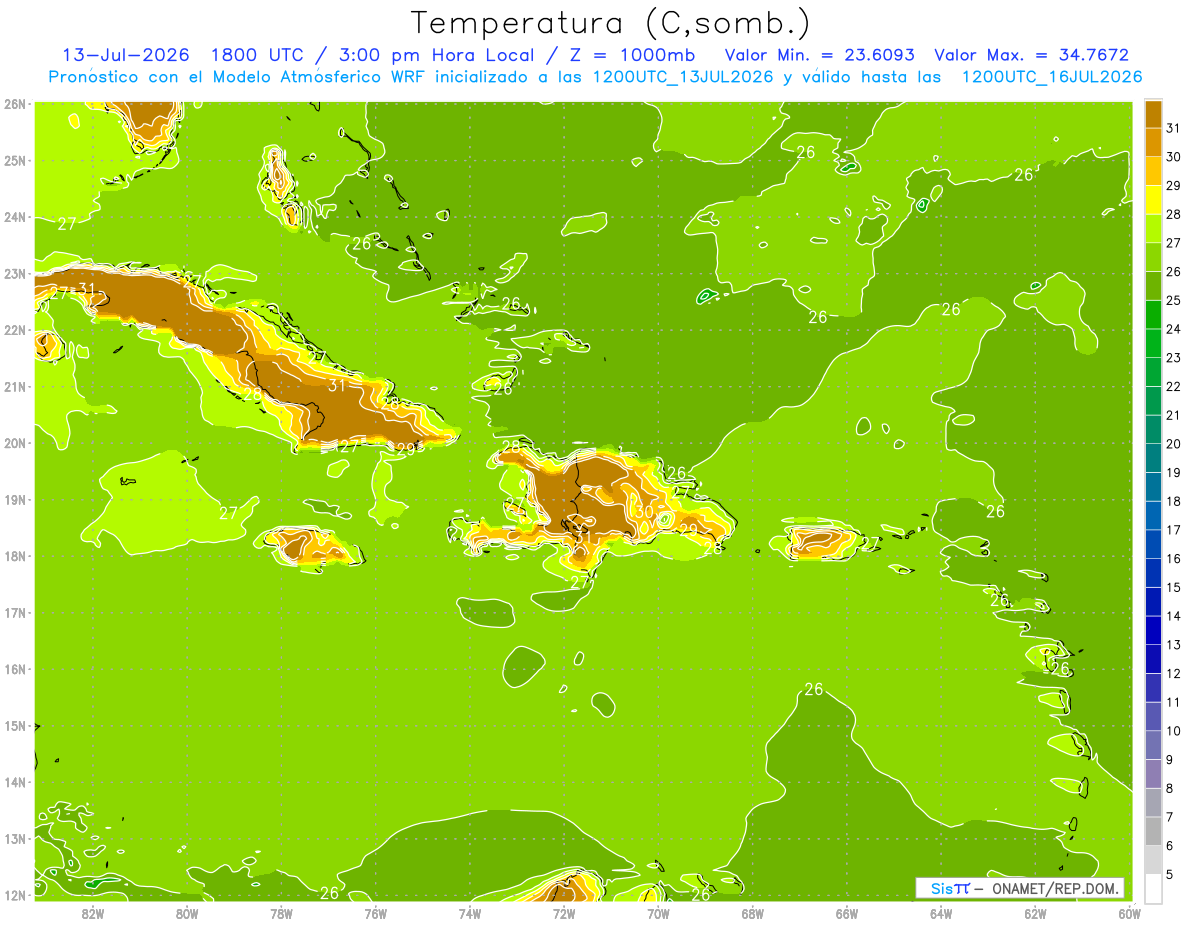
Task: Click the '5' value on the color scale
Action: (1170, 875)
